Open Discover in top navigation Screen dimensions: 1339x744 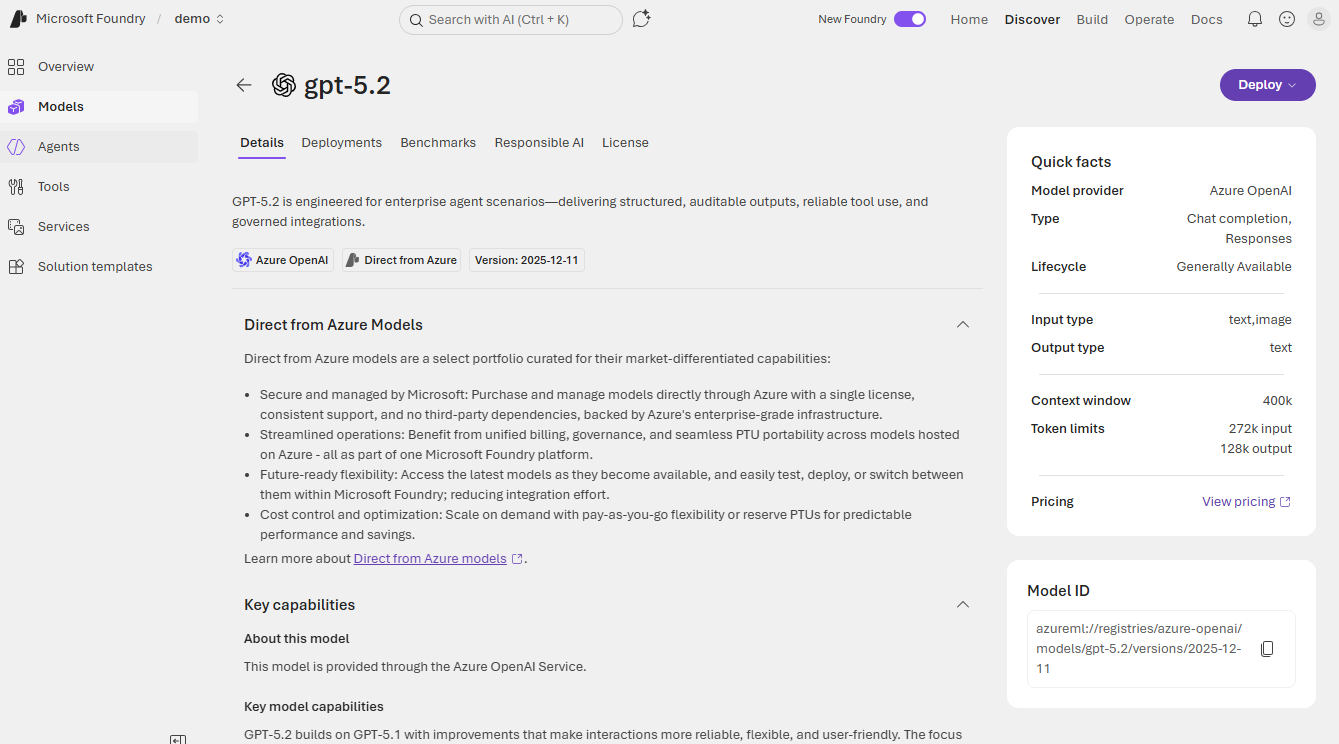pos(1032,19)
